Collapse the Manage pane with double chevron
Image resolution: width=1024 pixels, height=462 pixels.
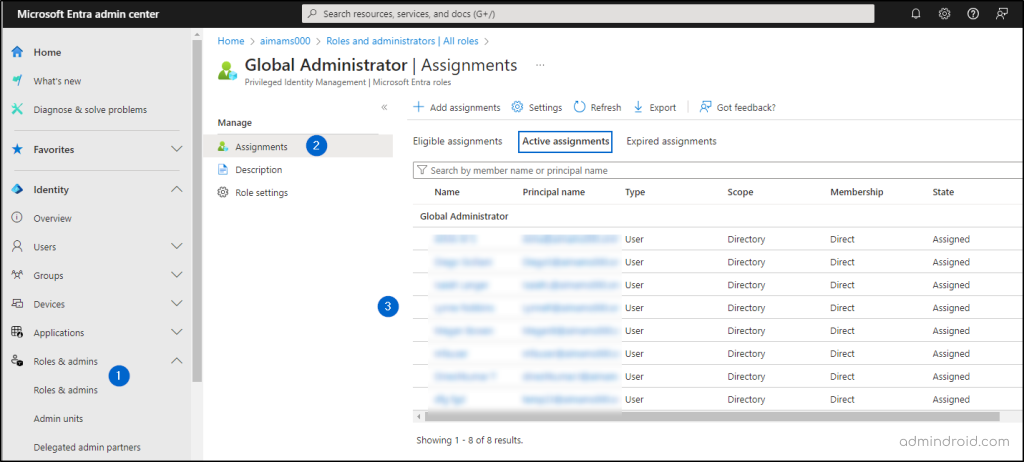coord(384,107)
